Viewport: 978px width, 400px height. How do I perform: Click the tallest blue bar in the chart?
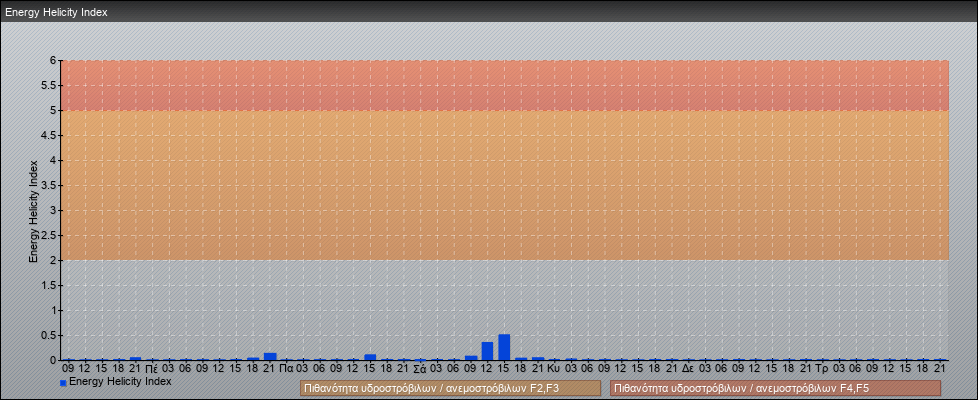(504, 347)
